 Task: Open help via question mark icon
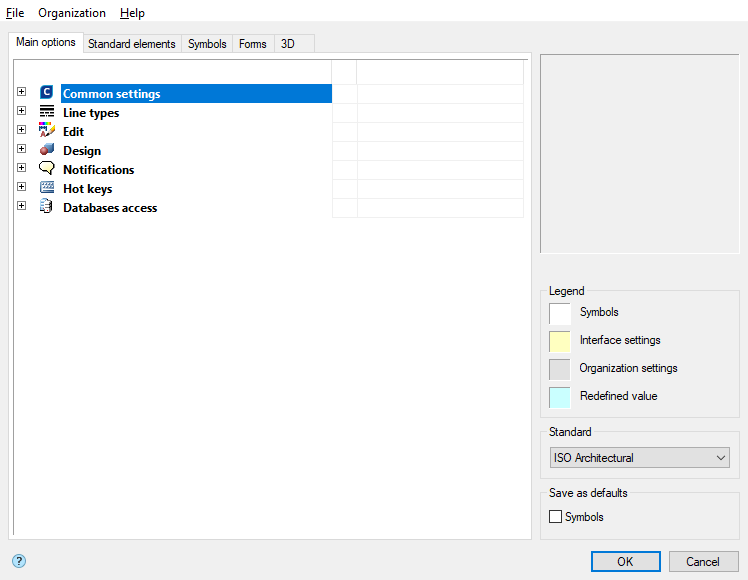click(19, 561)
